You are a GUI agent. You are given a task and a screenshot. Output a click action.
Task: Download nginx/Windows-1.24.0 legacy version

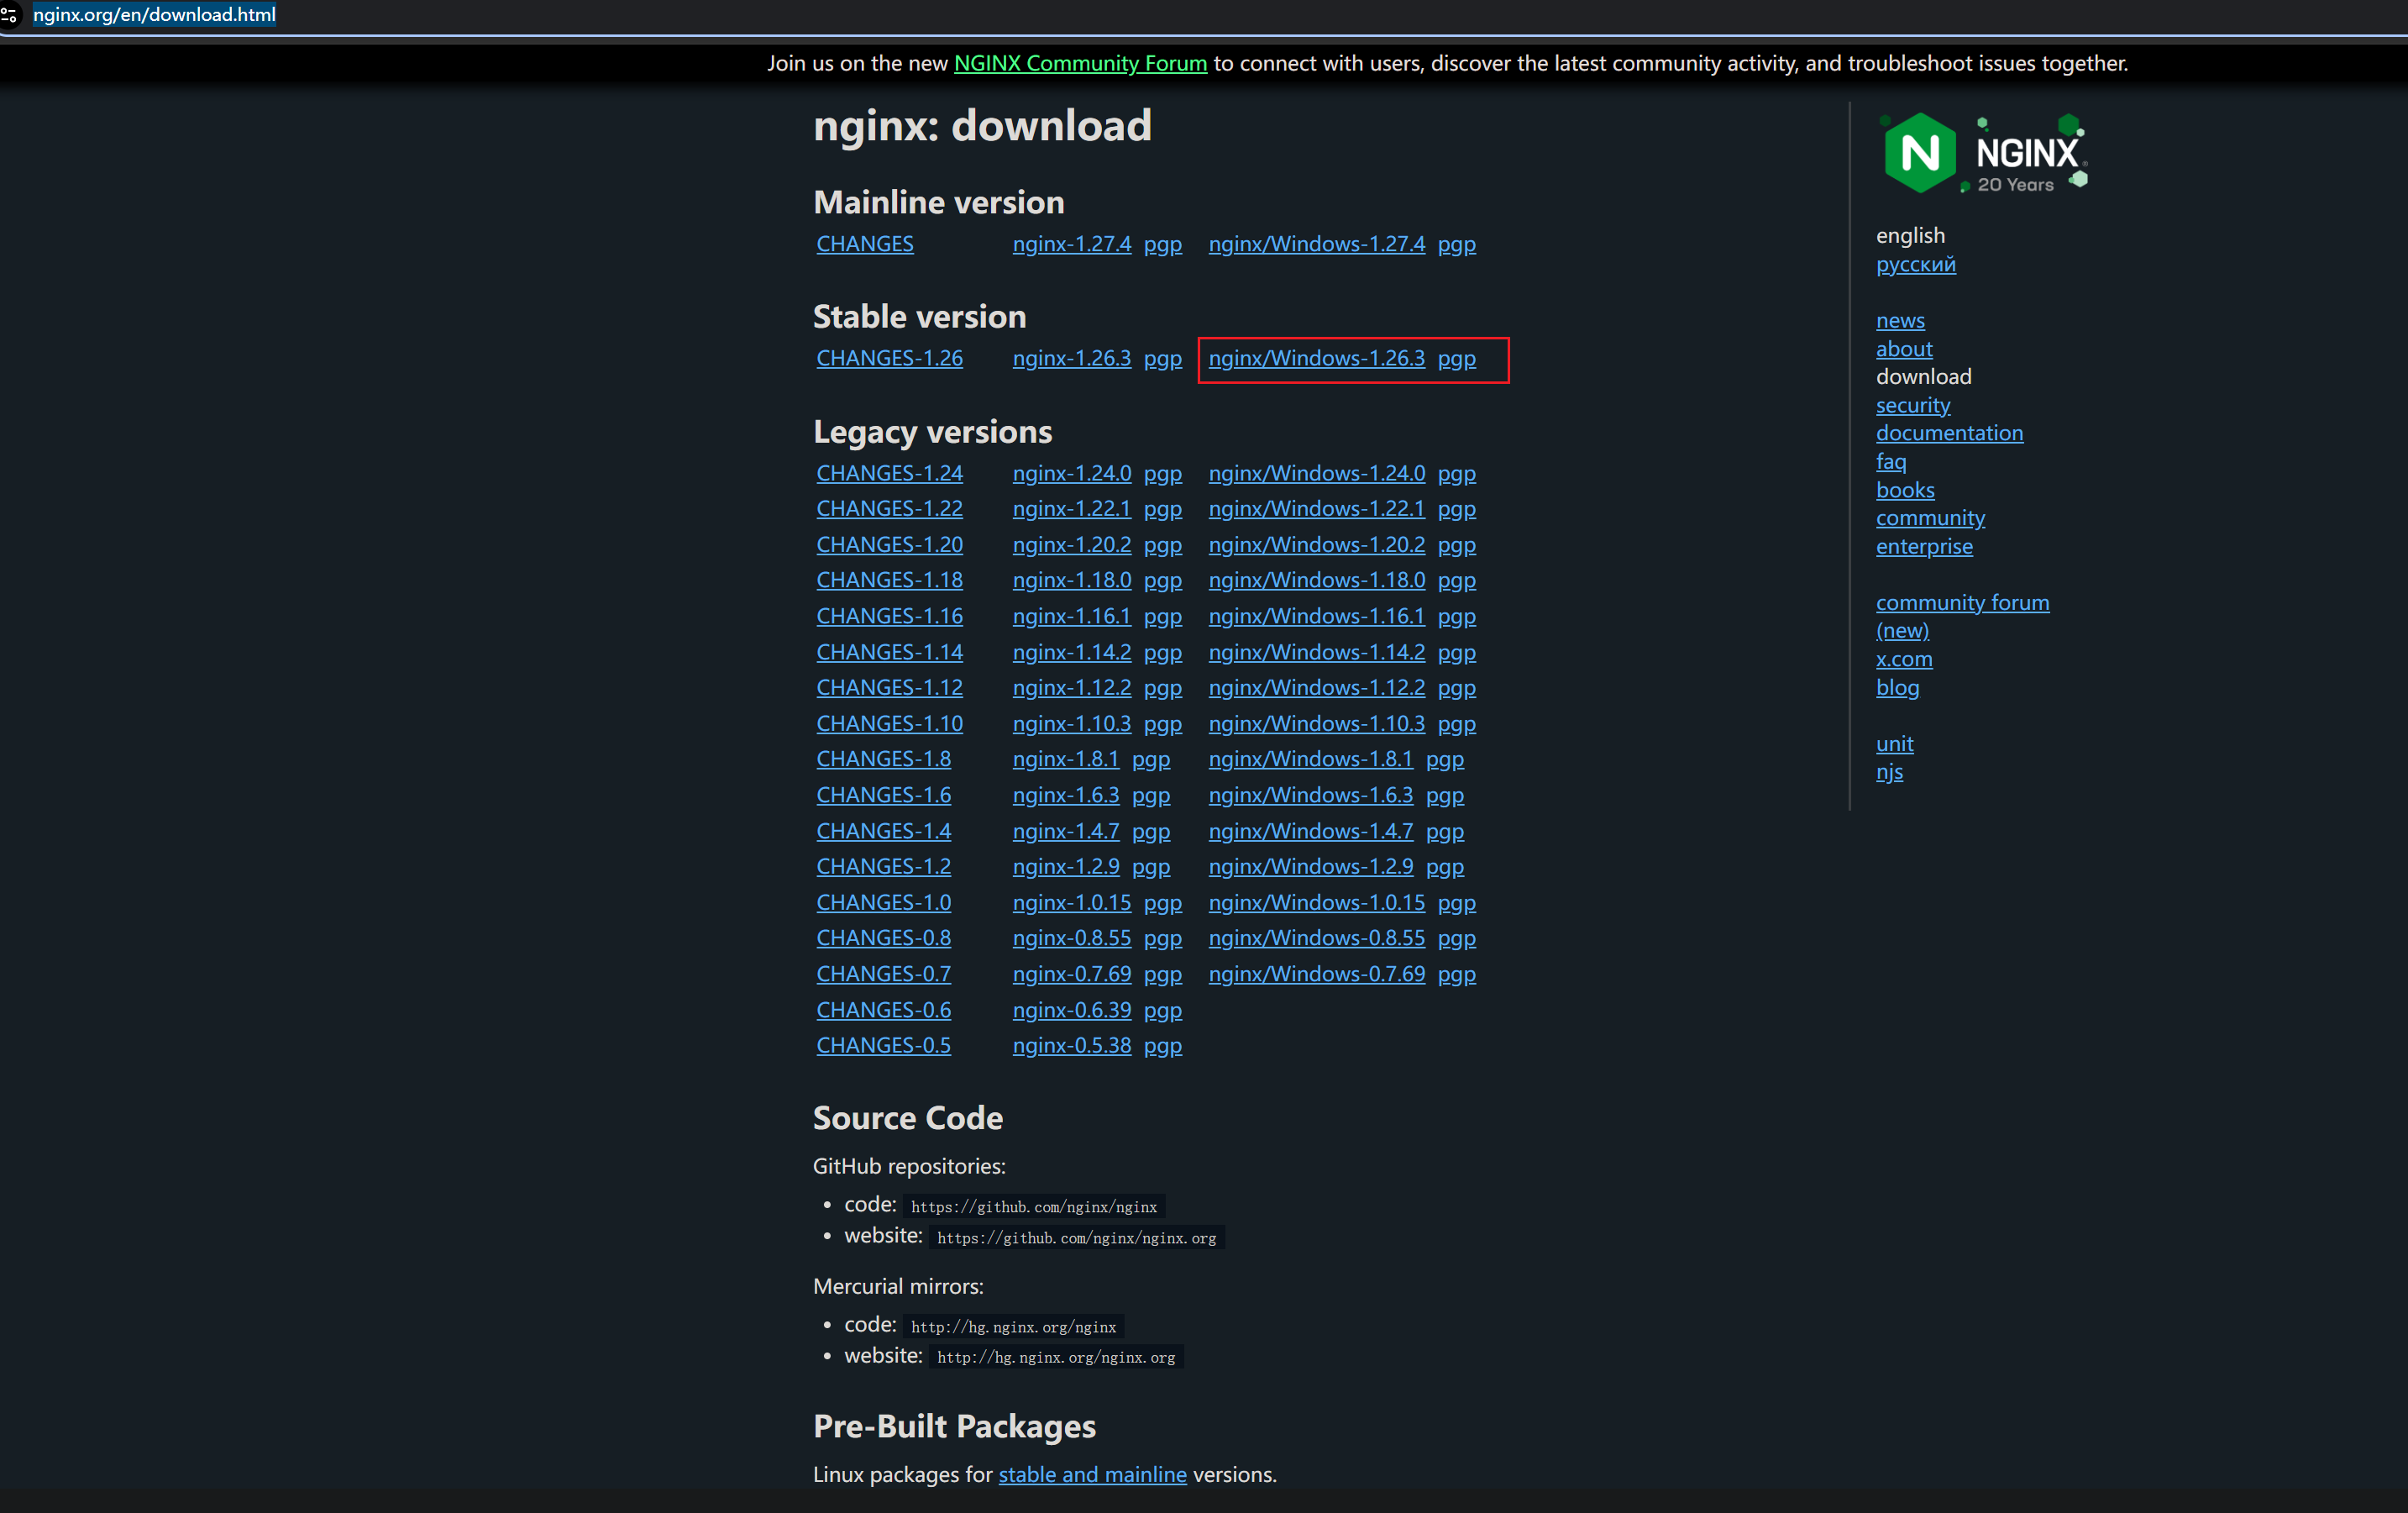(1316, 473)
